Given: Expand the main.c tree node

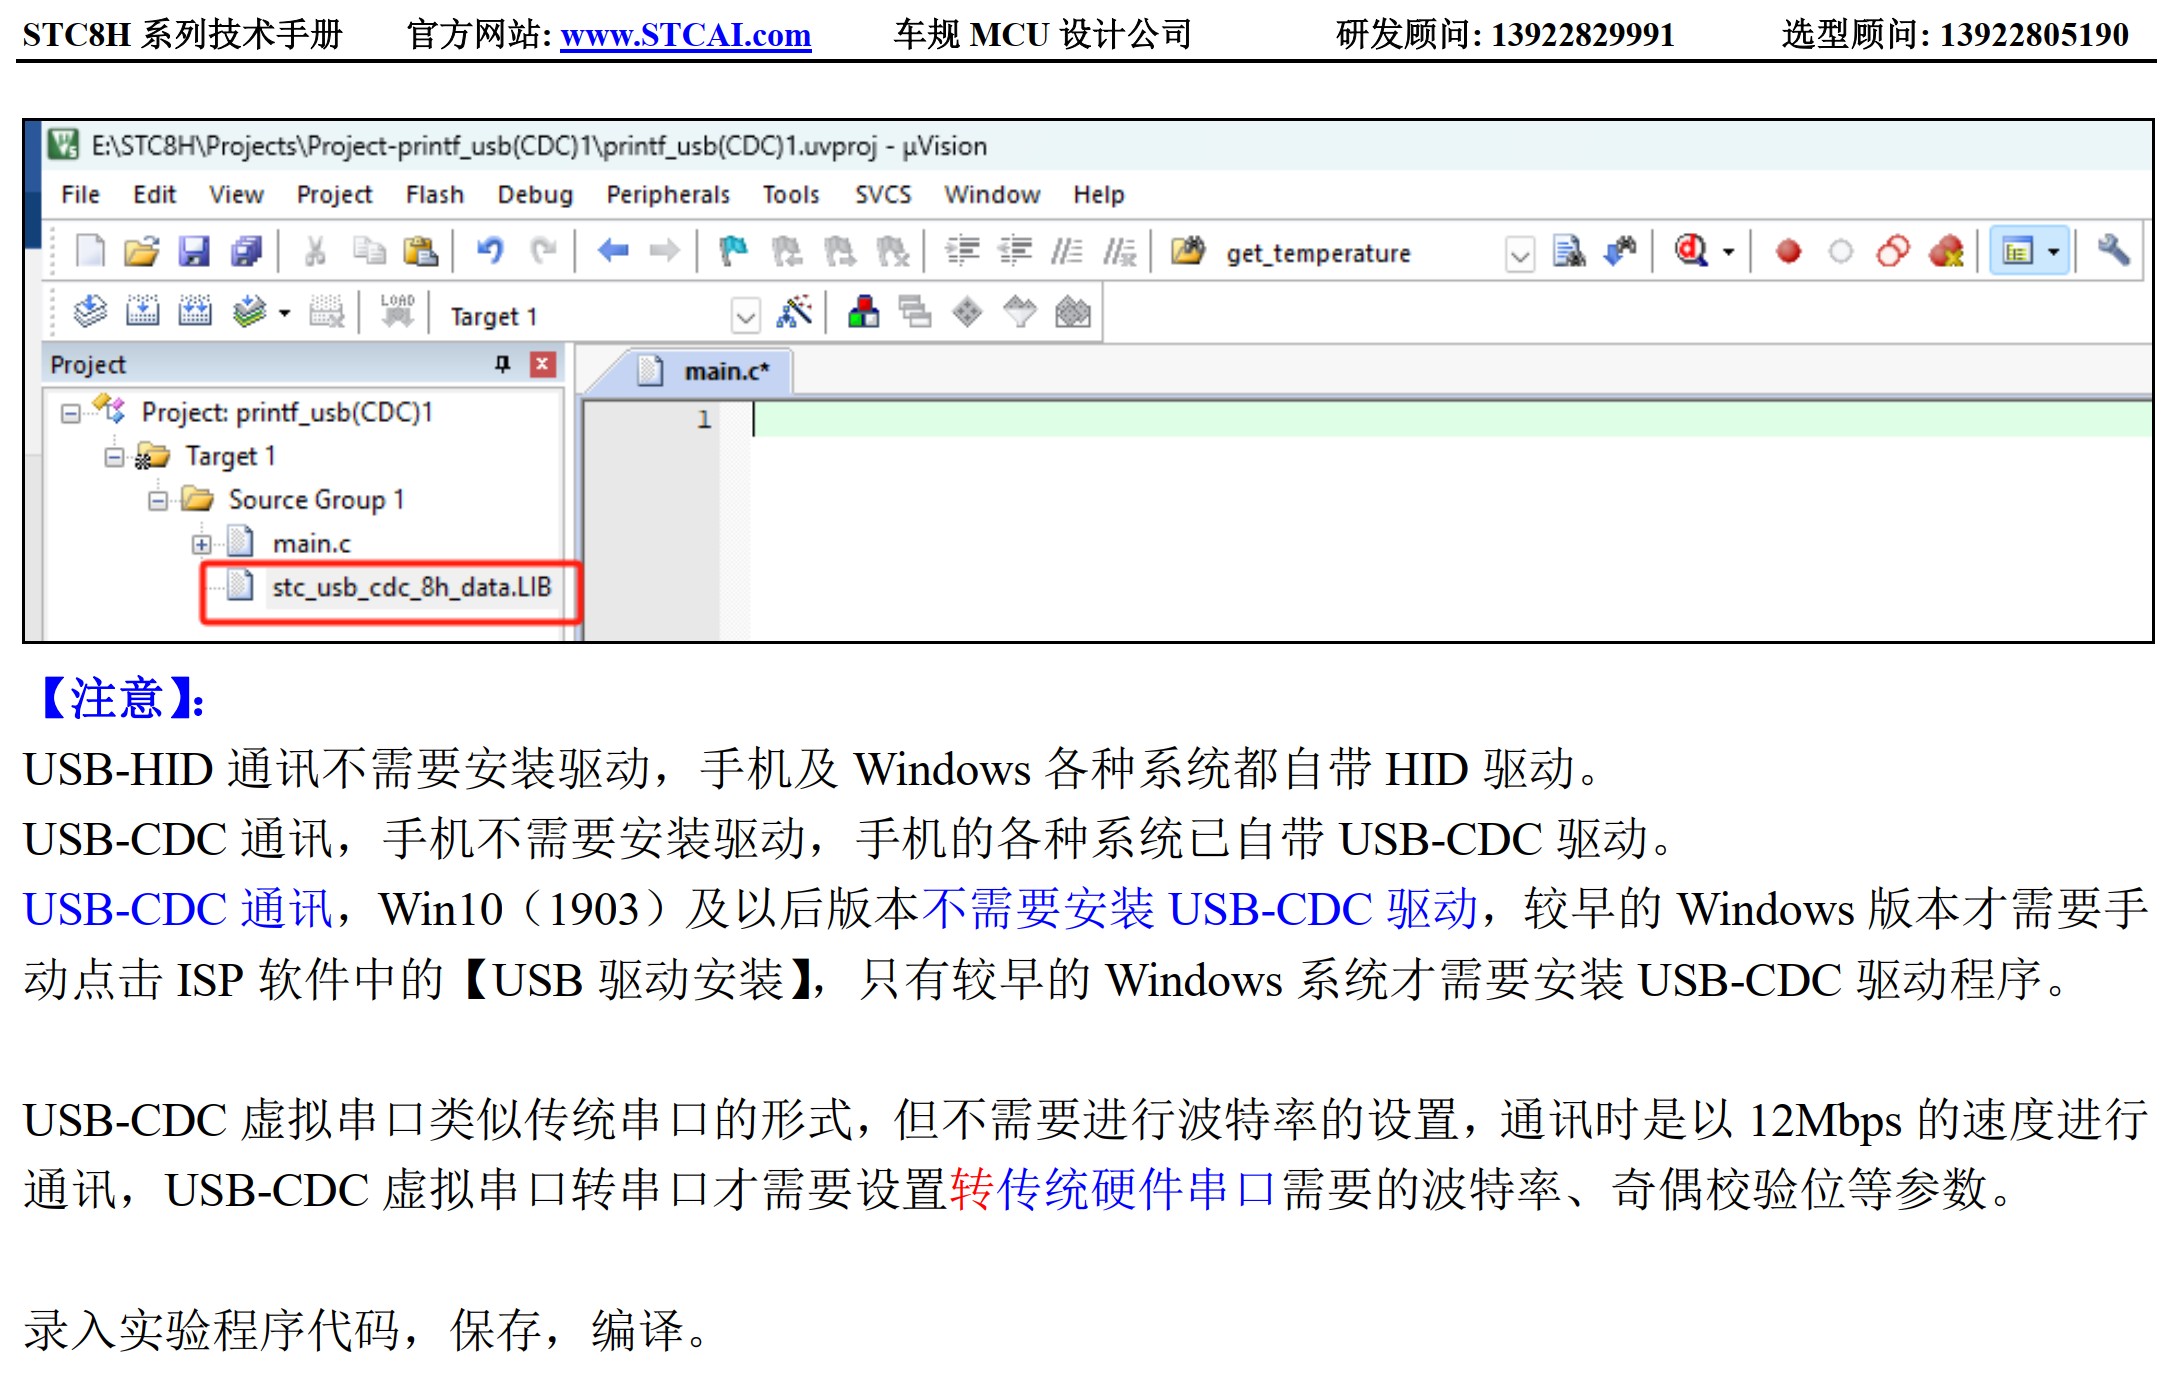Looking at the screenshot, I should 202,544.
